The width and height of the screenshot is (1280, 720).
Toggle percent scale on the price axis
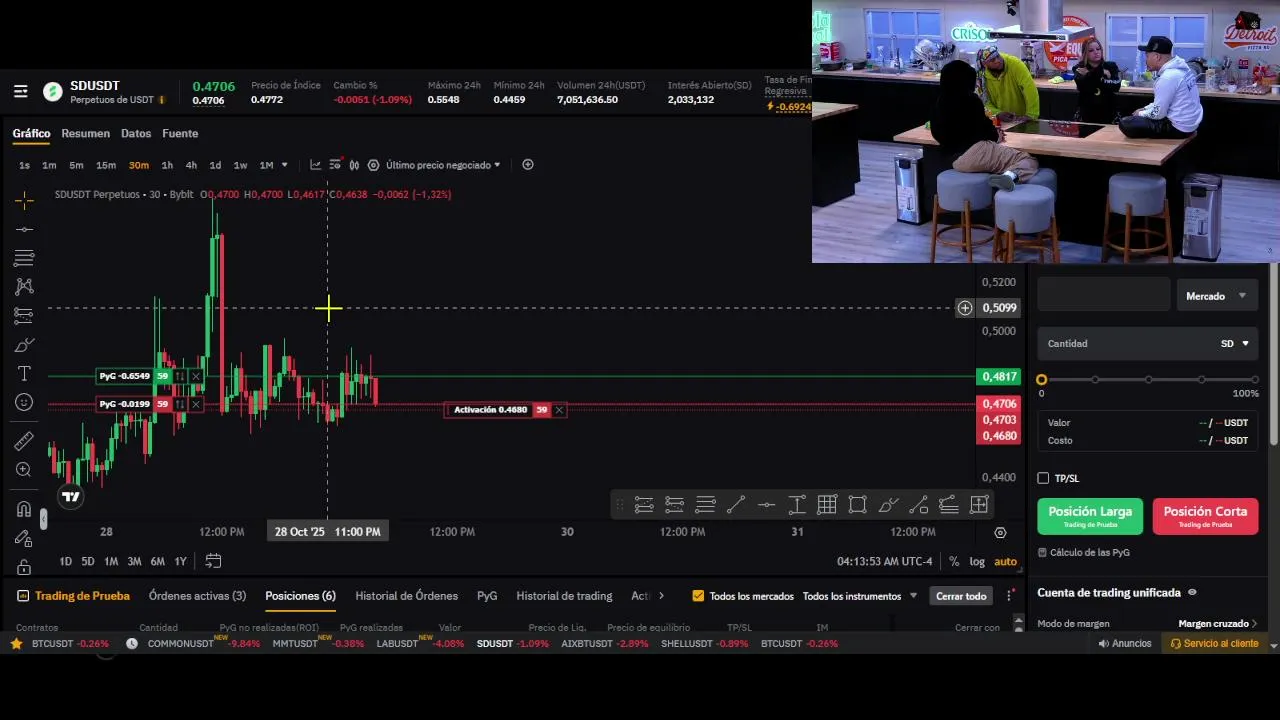954,561
